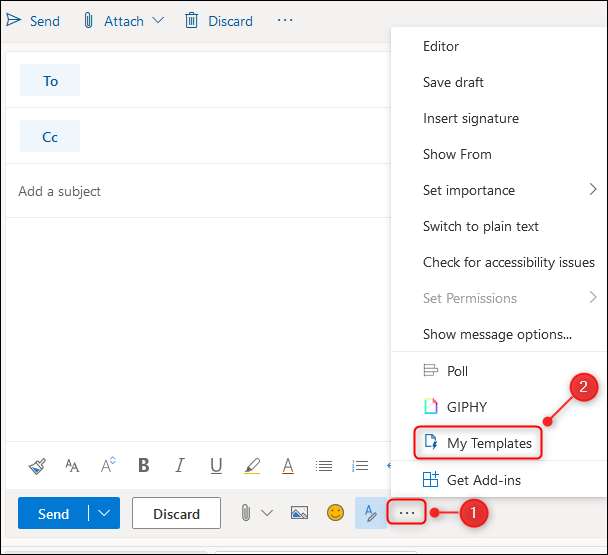Toggle the formatting options pen icon

click(x=370, y=513)
